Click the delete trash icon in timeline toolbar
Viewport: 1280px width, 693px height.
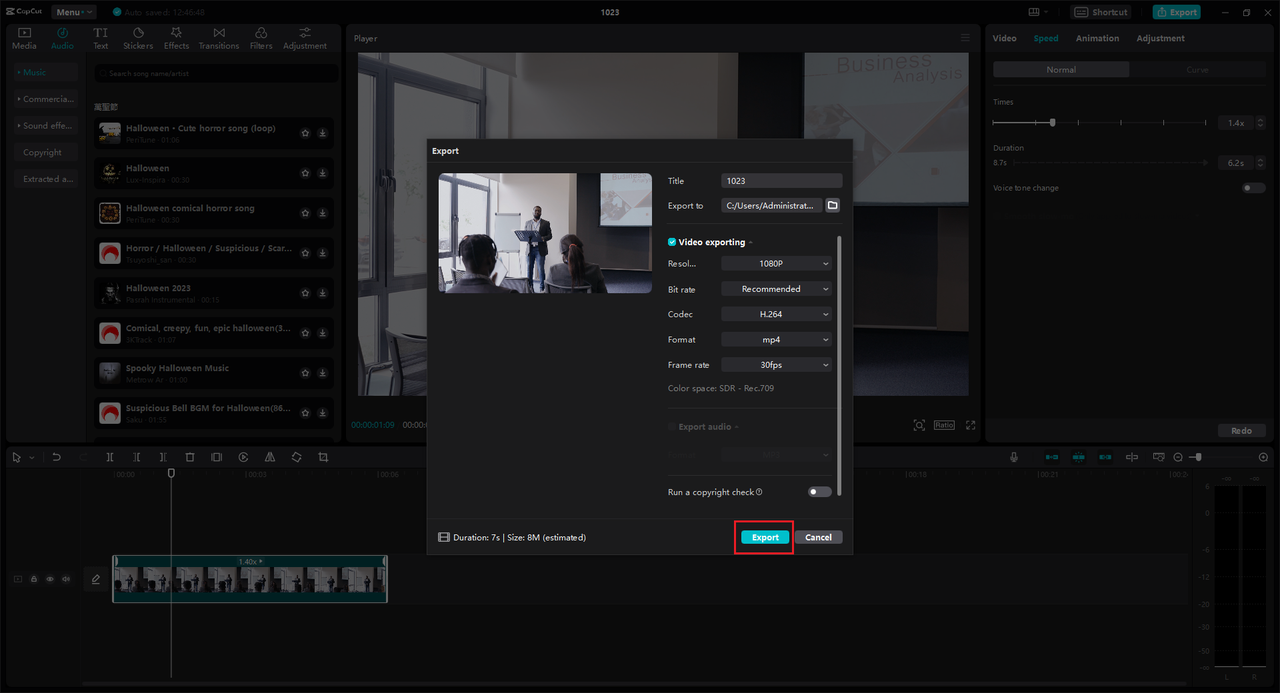[x=190, y=457]
